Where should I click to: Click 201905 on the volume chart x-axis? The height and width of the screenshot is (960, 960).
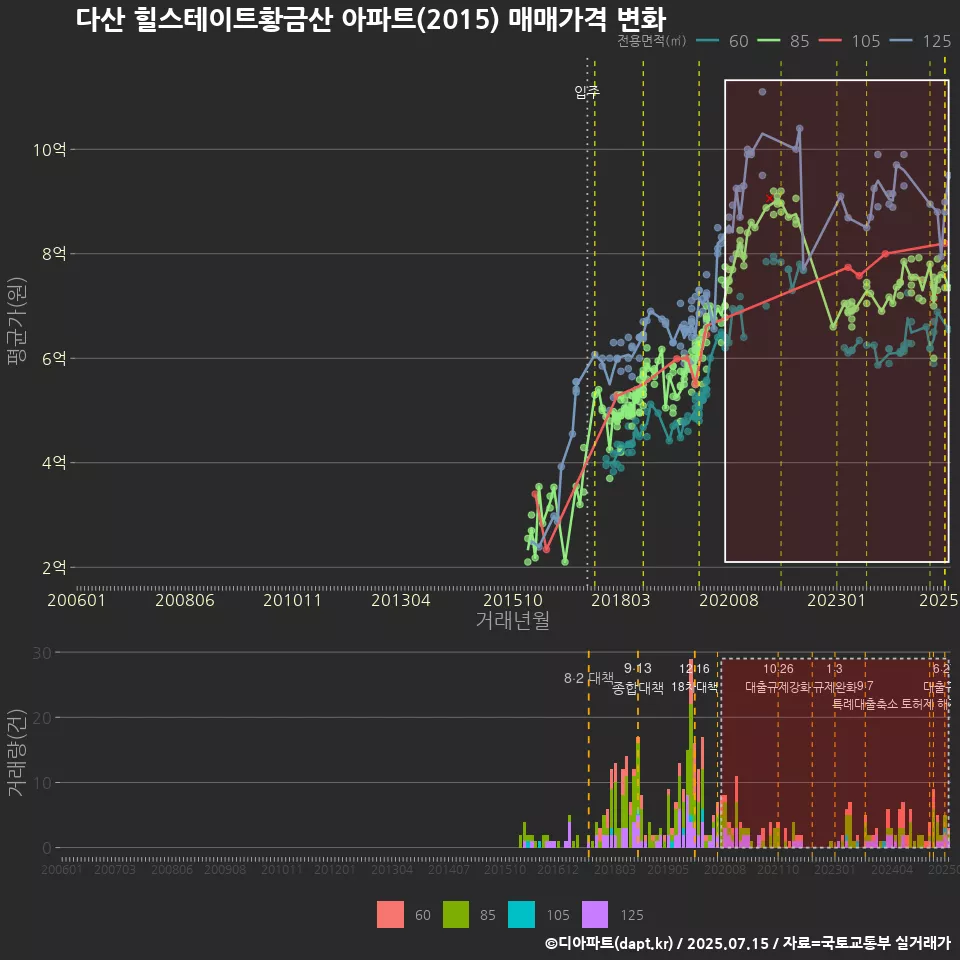coord(668,869)
